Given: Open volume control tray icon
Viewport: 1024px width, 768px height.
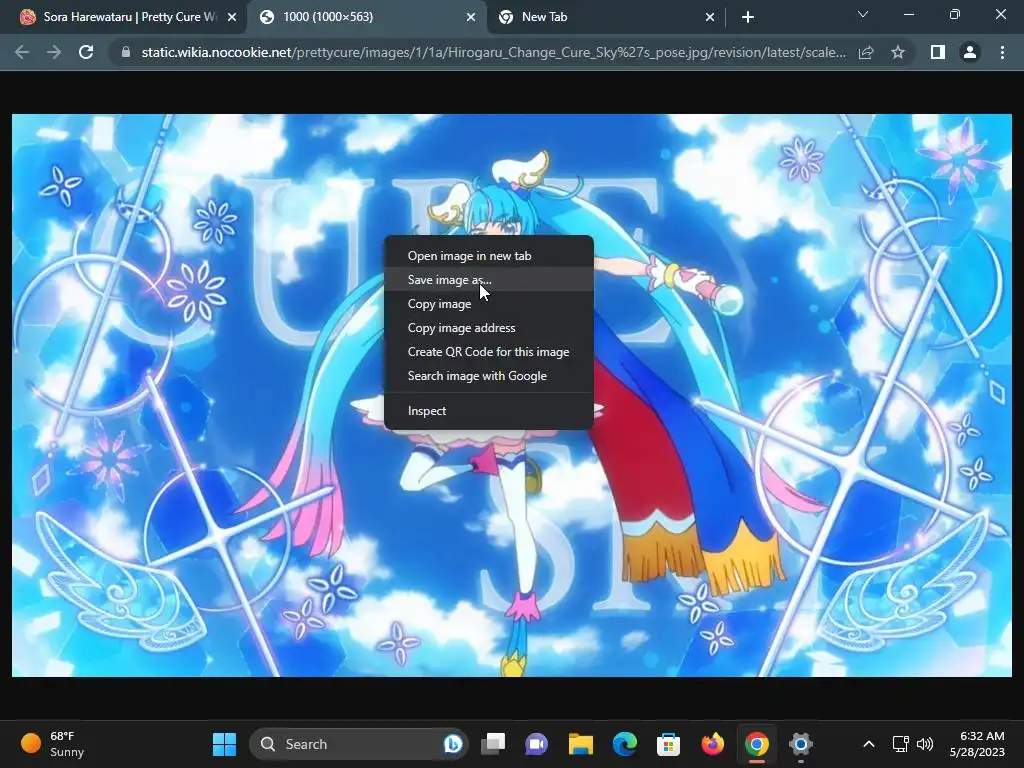Looking at the screenshot, I should (925, 744).
